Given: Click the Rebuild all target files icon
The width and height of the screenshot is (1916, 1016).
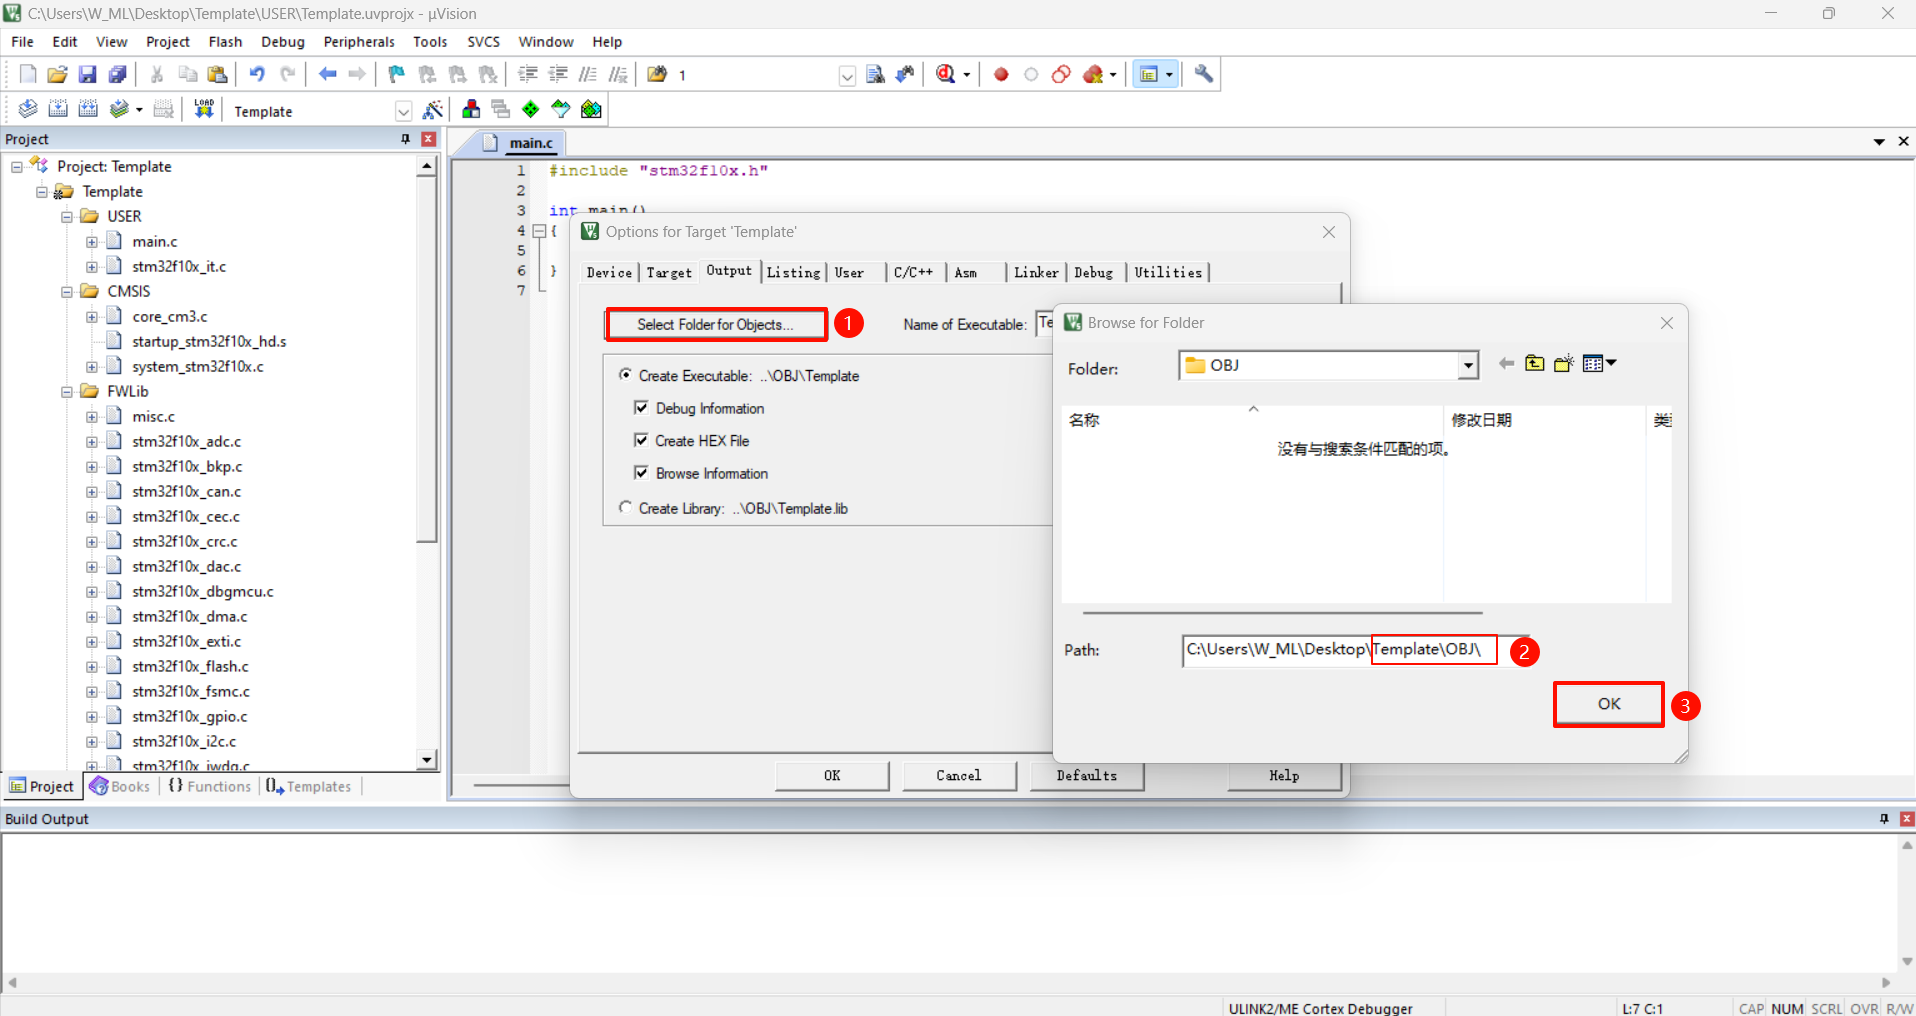Looking at the screenshot, I should (88, 109).
